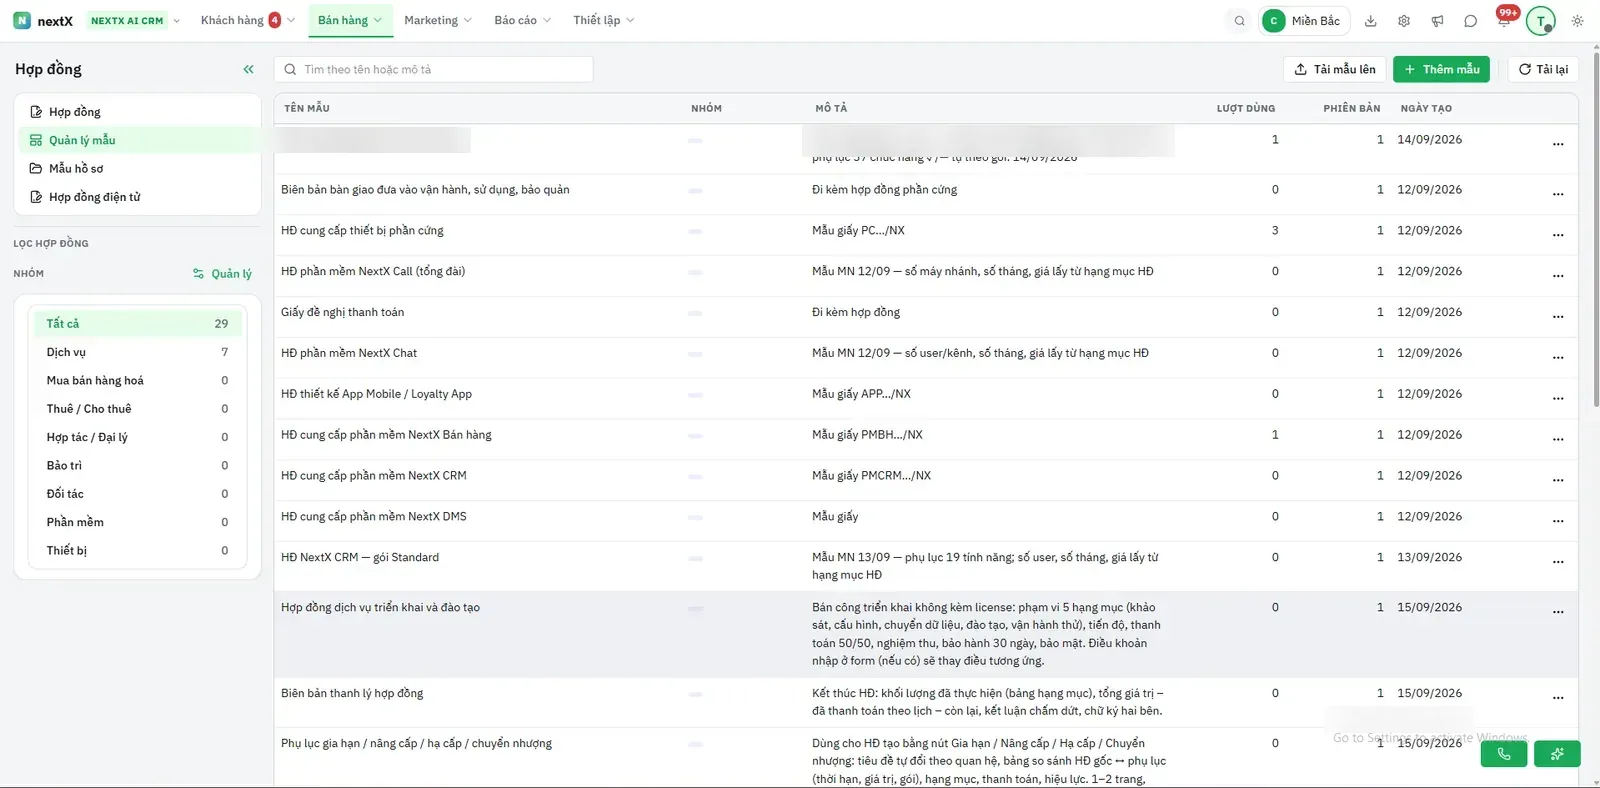
Task: Open notifications bell with 99+ badge
Action: [x=1505, y=18]
